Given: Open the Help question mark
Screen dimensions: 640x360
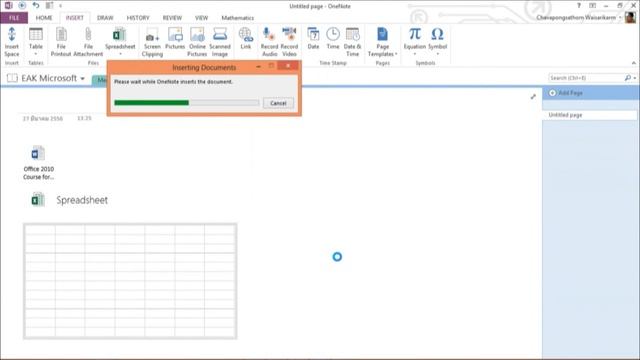Looking at the screenshot, I should point(579,5).
